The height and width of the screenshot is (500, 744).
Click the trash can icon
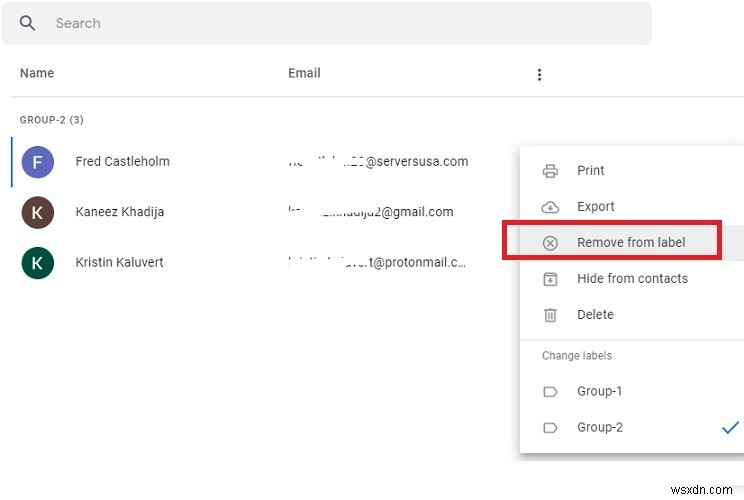coord(550,315)
